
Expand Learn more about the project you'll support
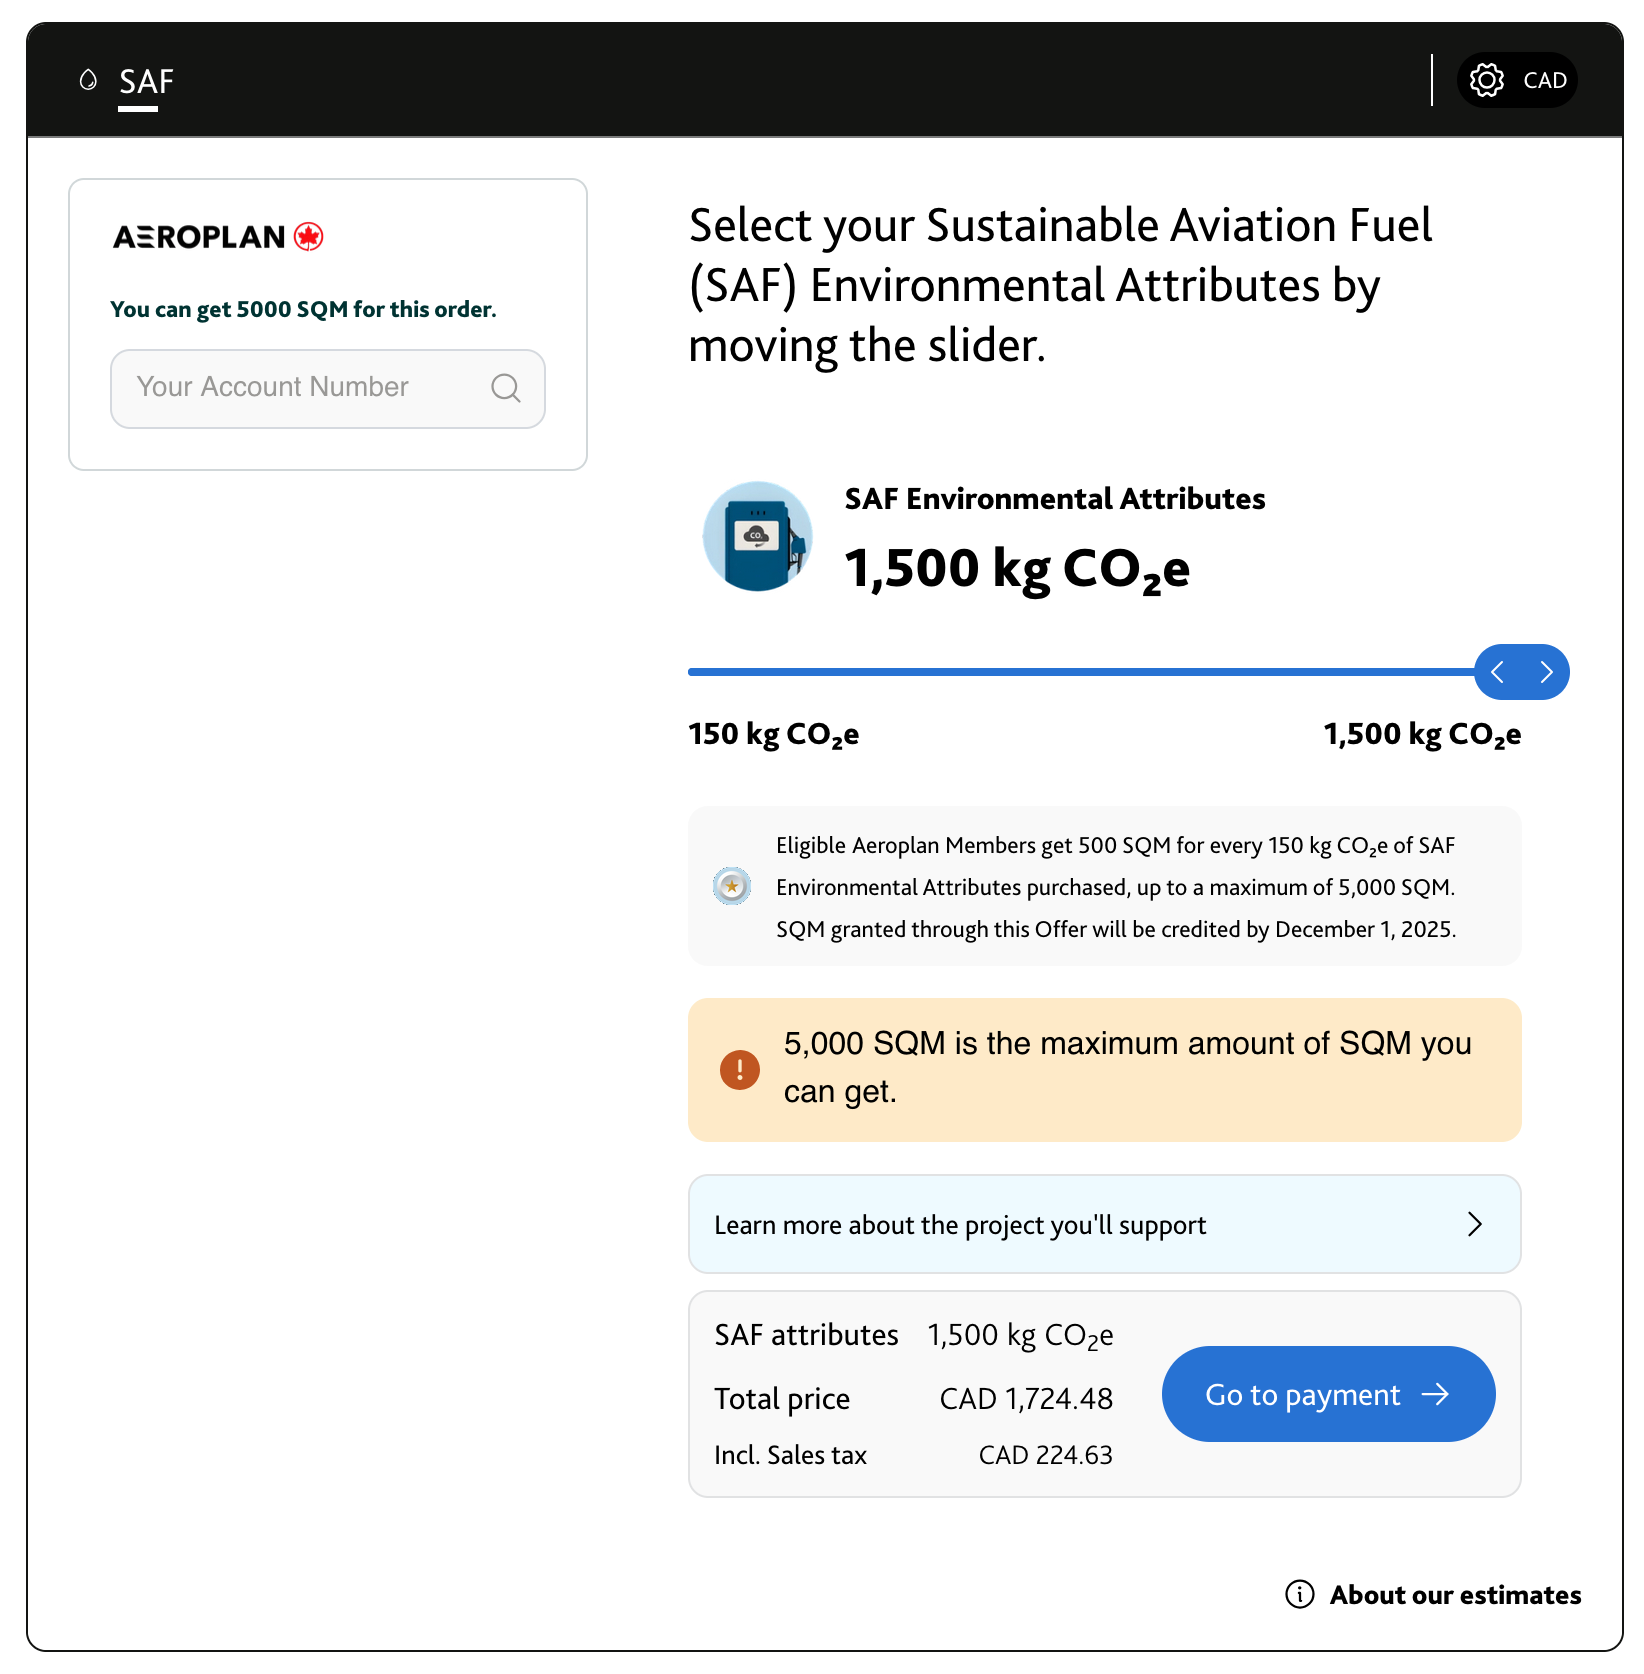click(x=1104, y=1224)
